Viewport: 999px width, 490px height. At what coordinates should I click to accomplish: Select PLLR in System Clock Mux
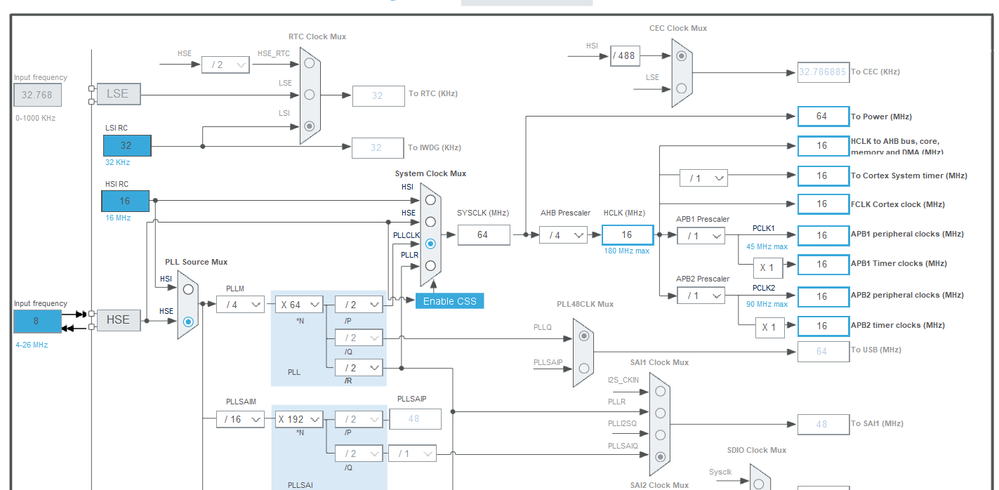pos(431,265)
